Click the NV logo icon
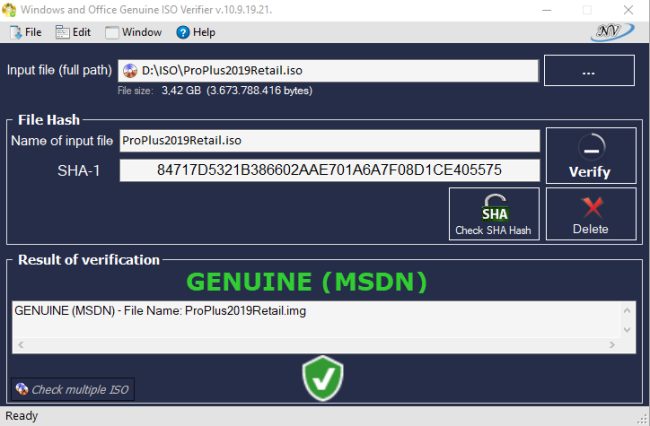Viewport: 650px width, 426px height. [x=612, y=31]
